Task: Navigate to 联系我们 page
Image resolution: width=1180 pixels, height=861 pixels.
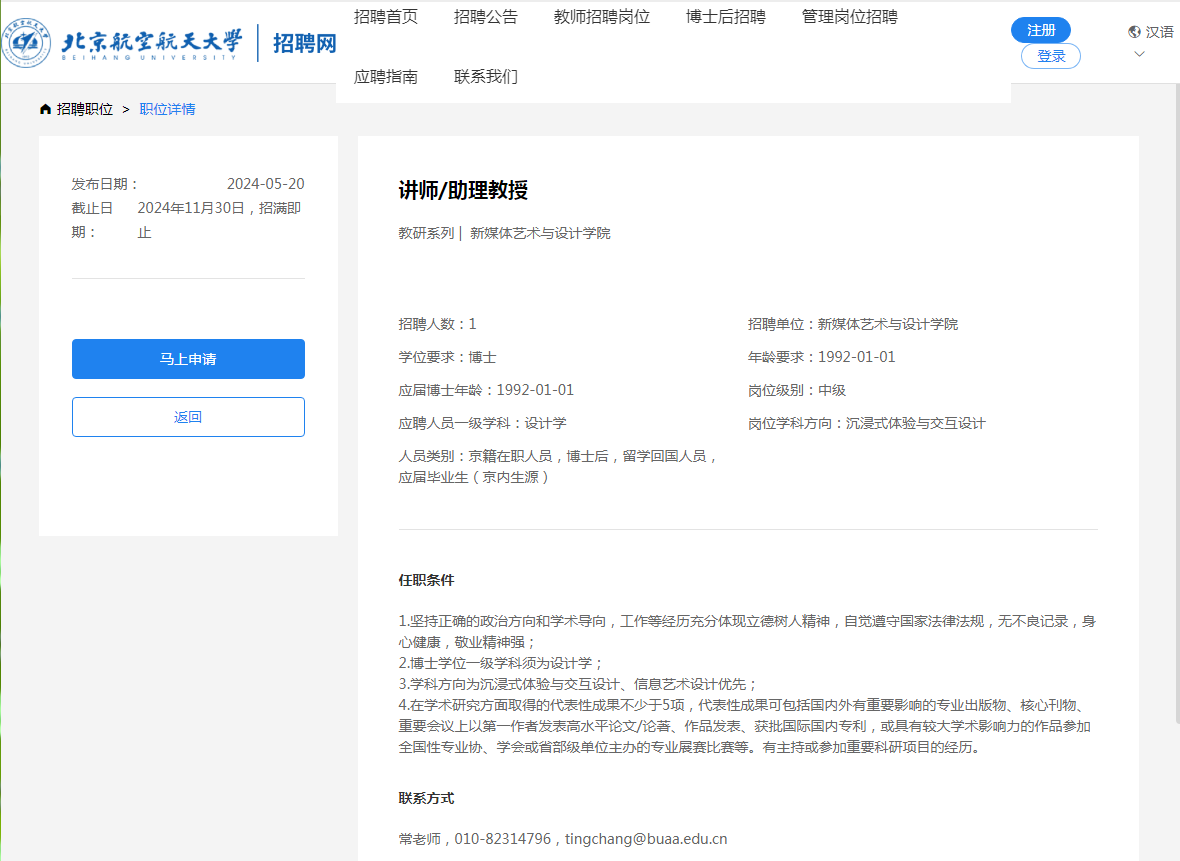Action: tap(486, 77)
